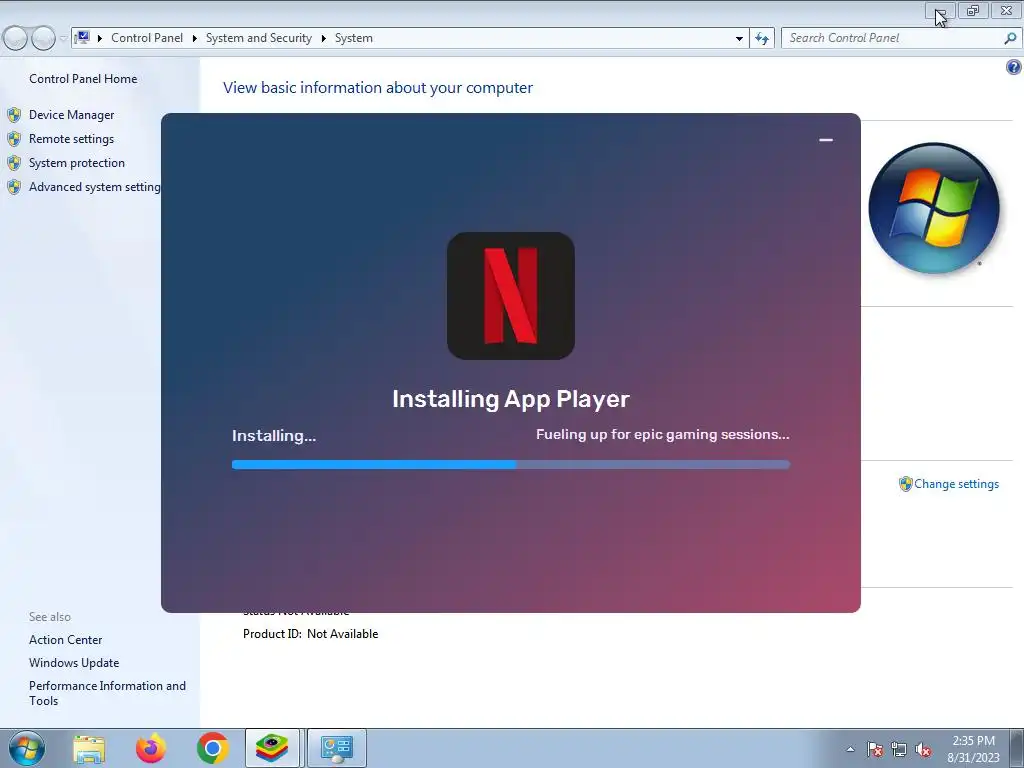Click the Change settings shield icon
This screenshot has width=1024, height=768.
click(905, 484)
